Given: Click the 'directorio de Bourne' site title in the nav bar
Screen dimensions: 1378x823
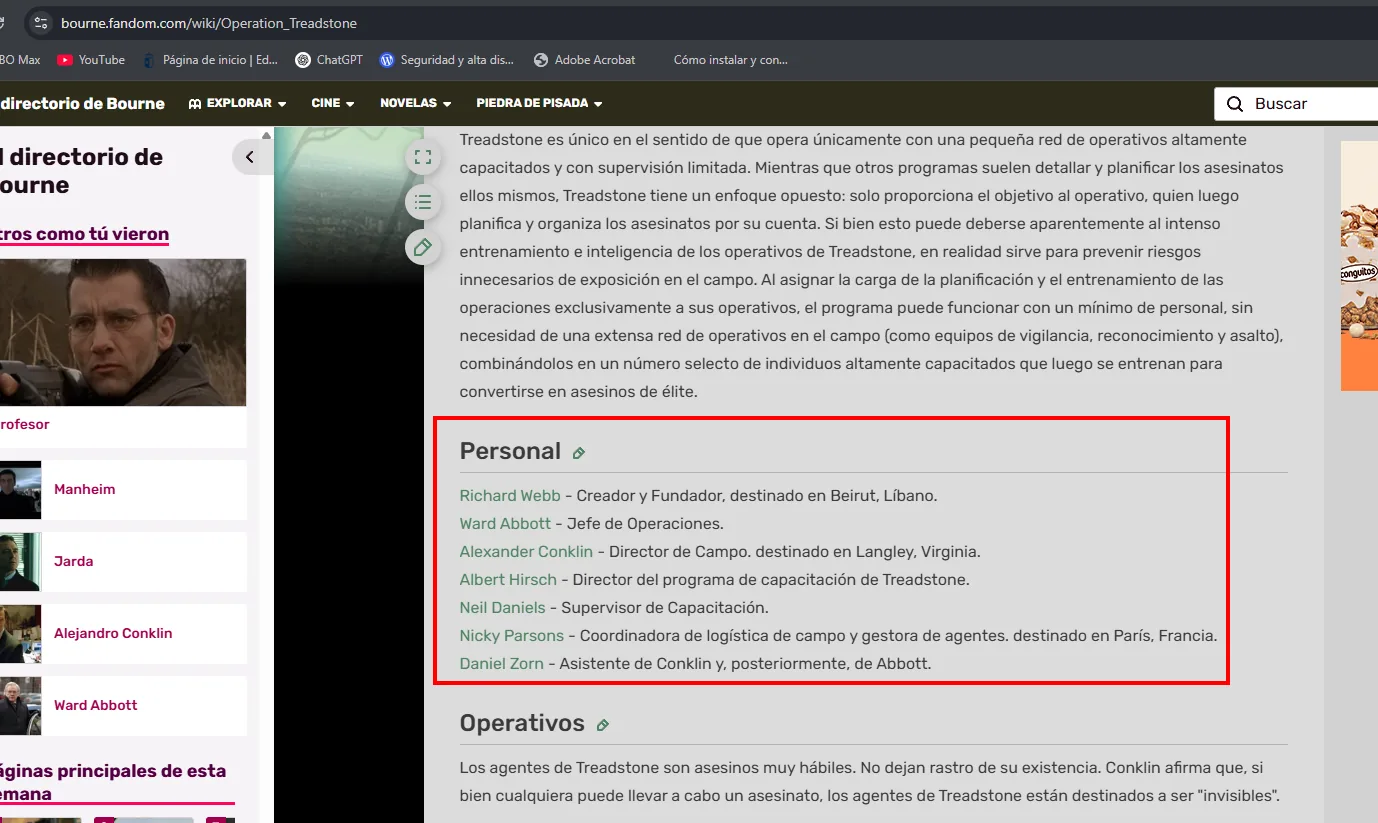Looking at the screenshot, I should point(82,103).
